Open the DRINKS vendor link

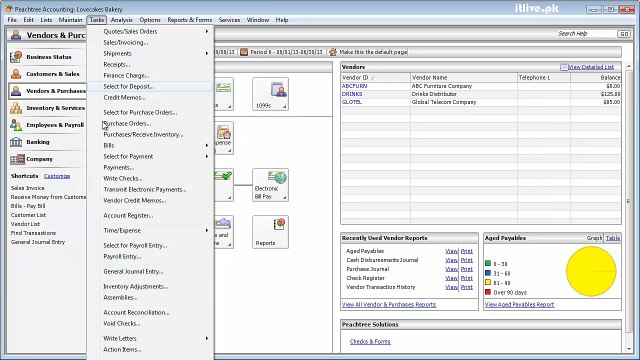click(x=352, y=94)
